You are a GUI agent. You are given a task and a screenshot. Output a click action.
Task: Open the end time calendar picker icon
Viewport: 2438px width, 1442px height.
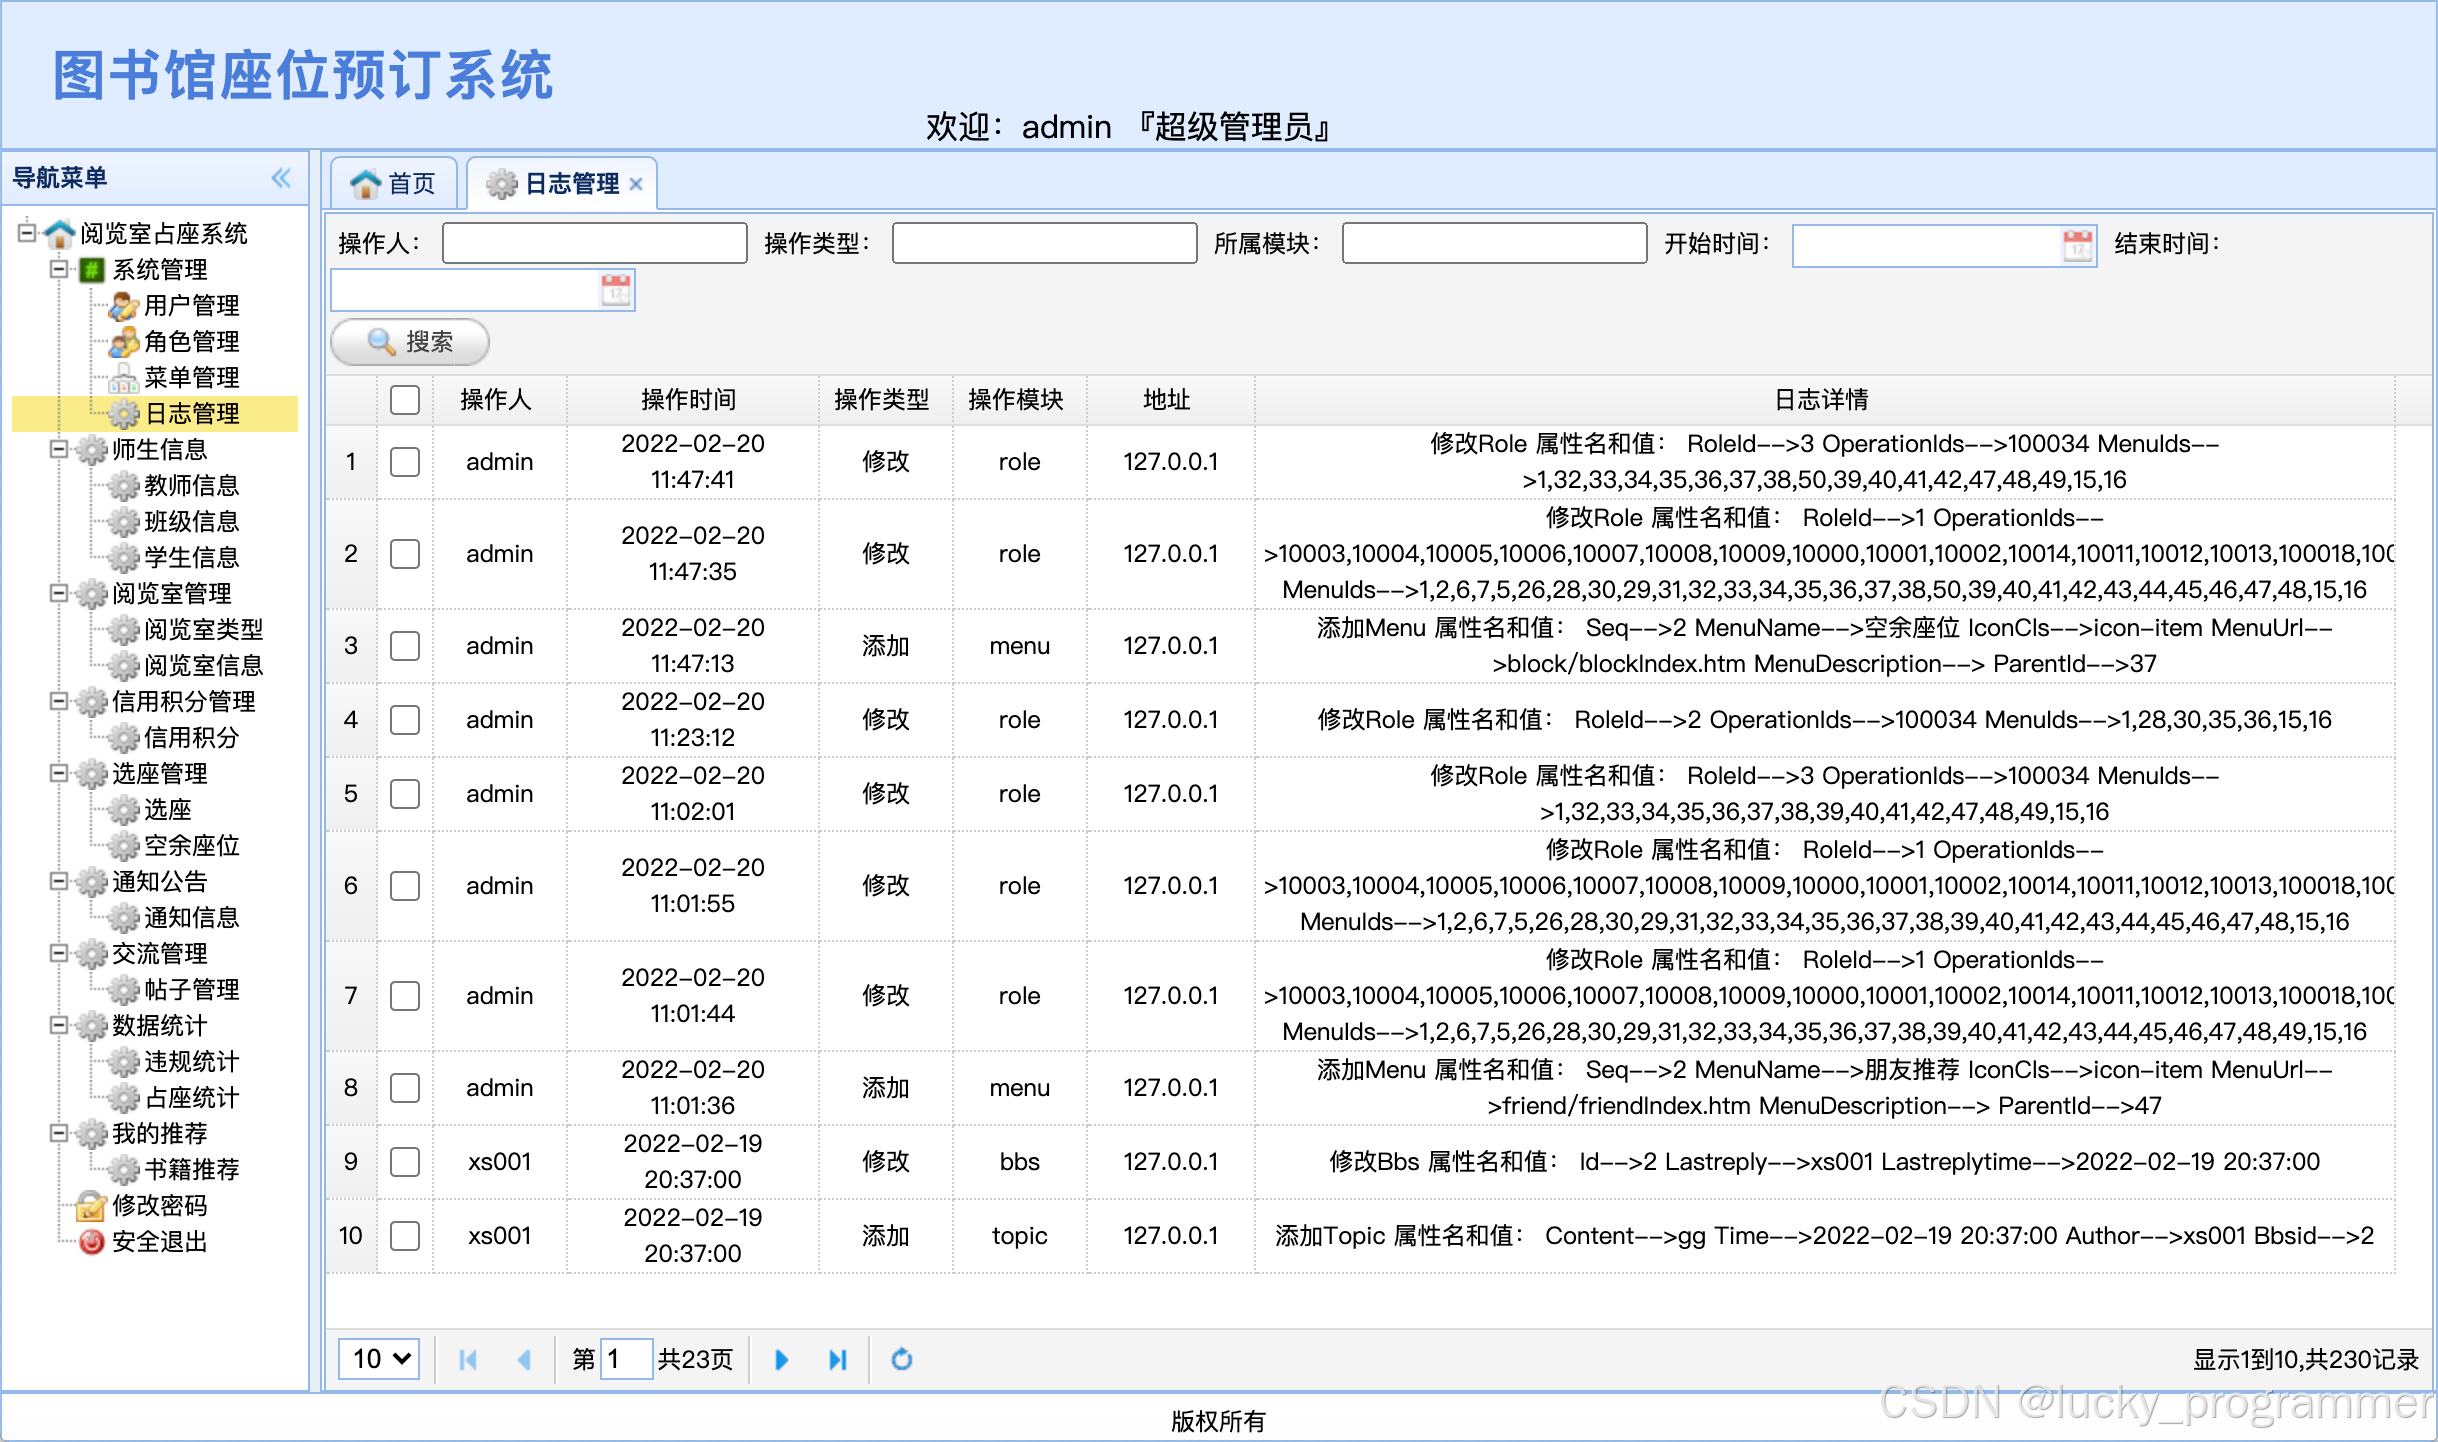(x=616, y=291)
